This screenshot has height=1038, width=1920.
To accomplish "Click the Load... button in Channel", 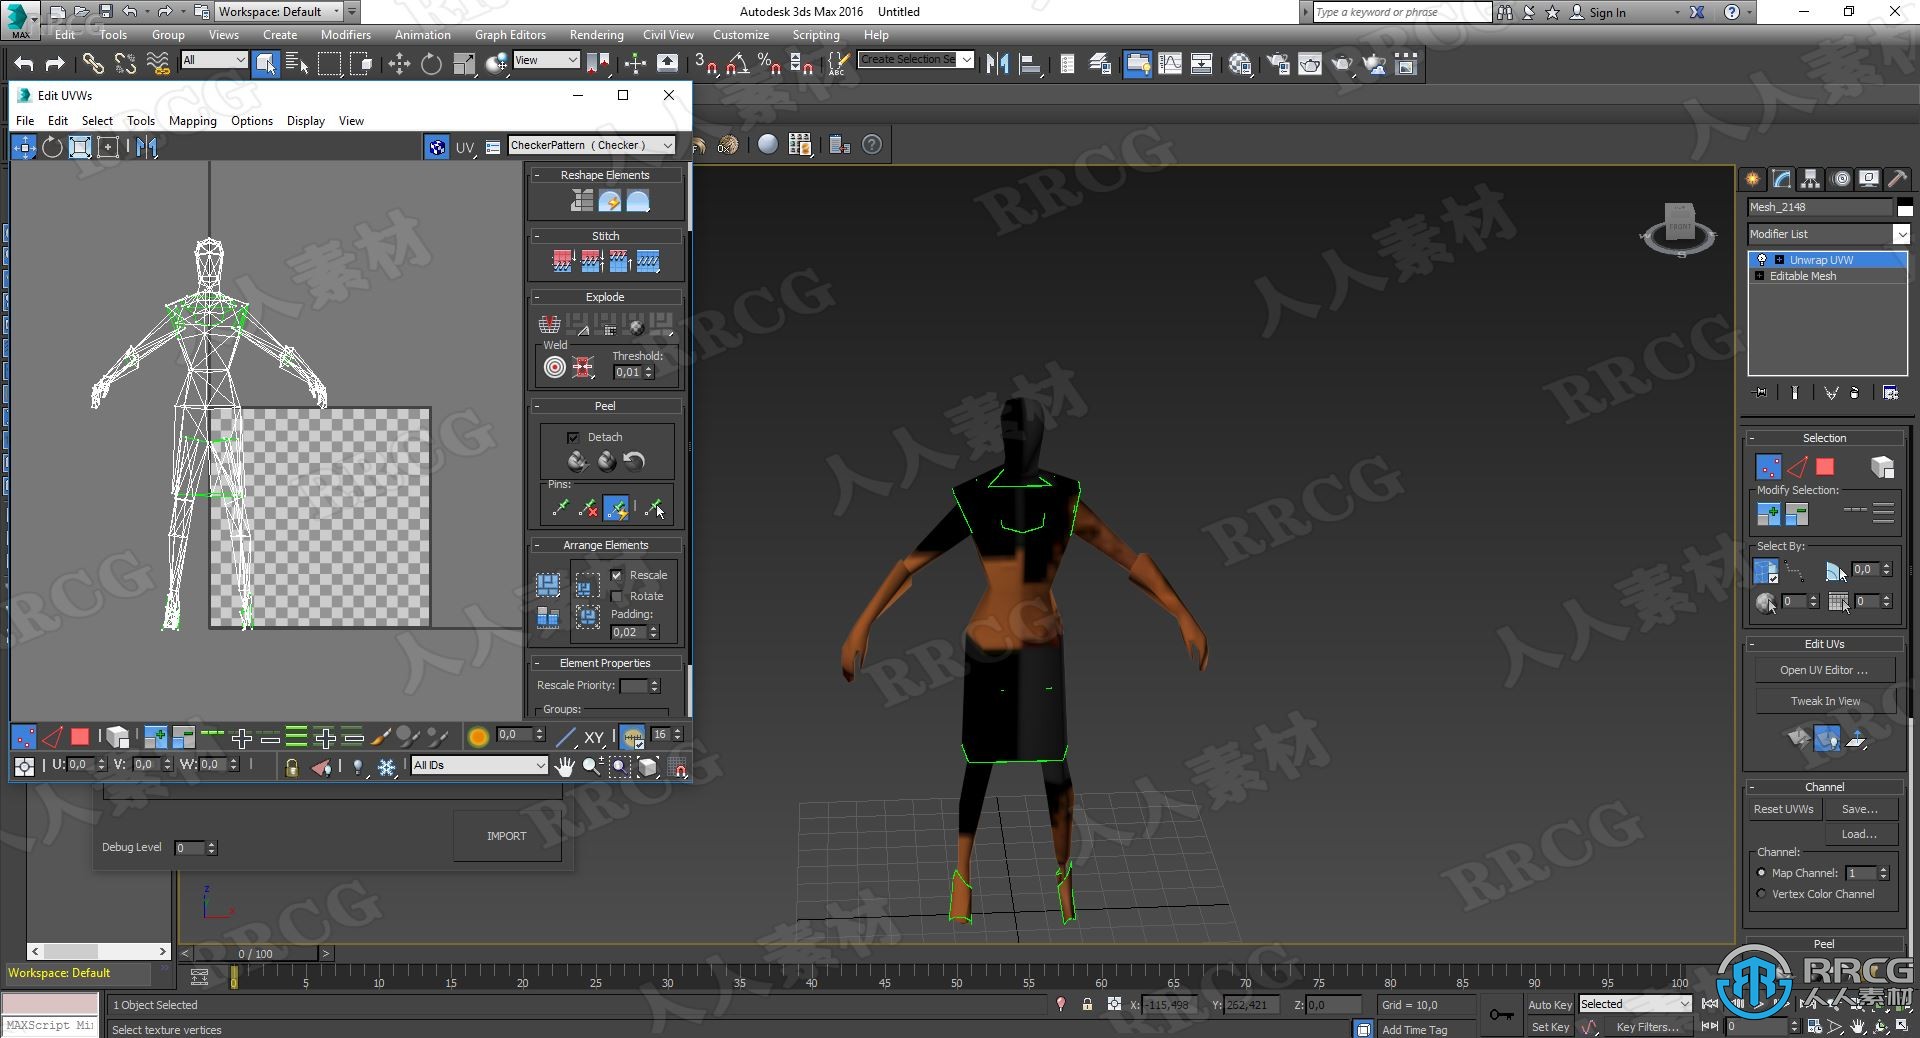I will point(1859,834).
